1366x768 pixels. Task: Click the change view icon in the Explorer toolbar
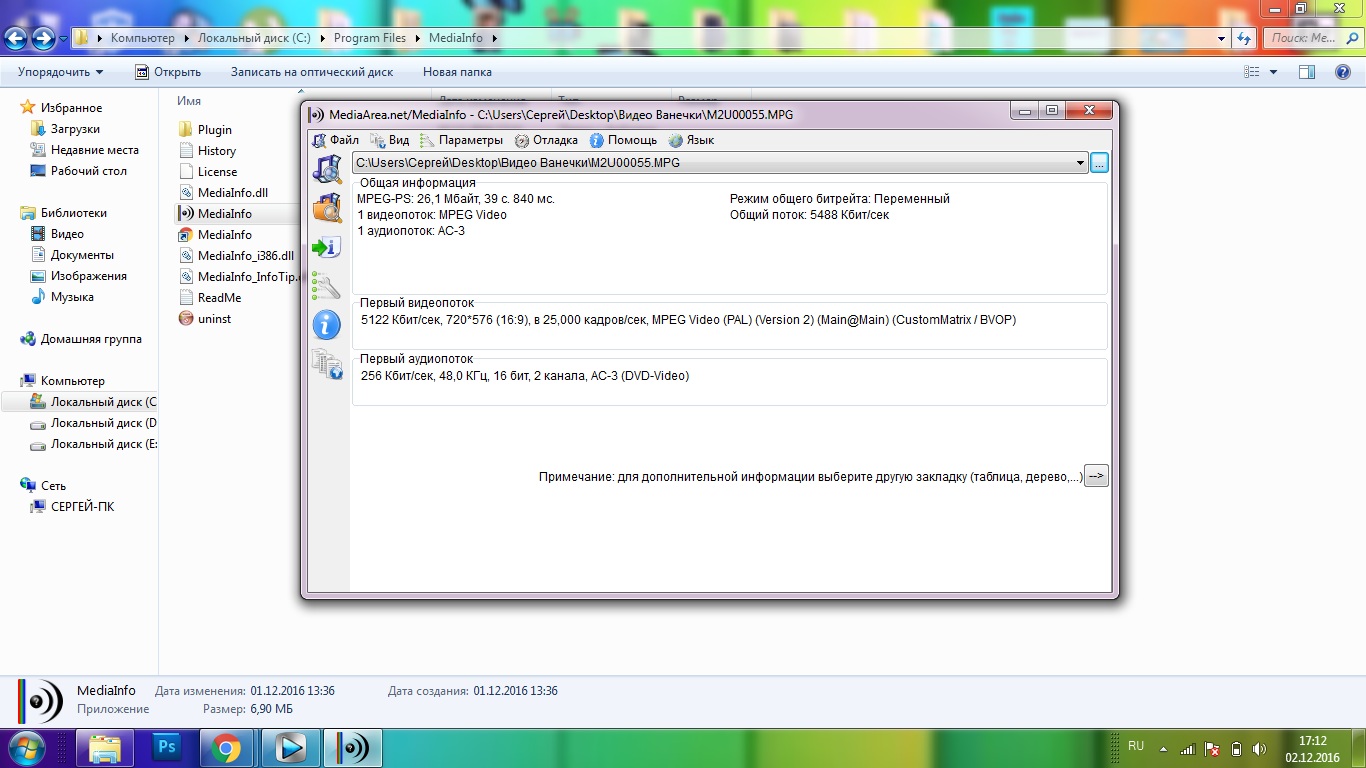pyautogui.click(x=1251, y=72)
